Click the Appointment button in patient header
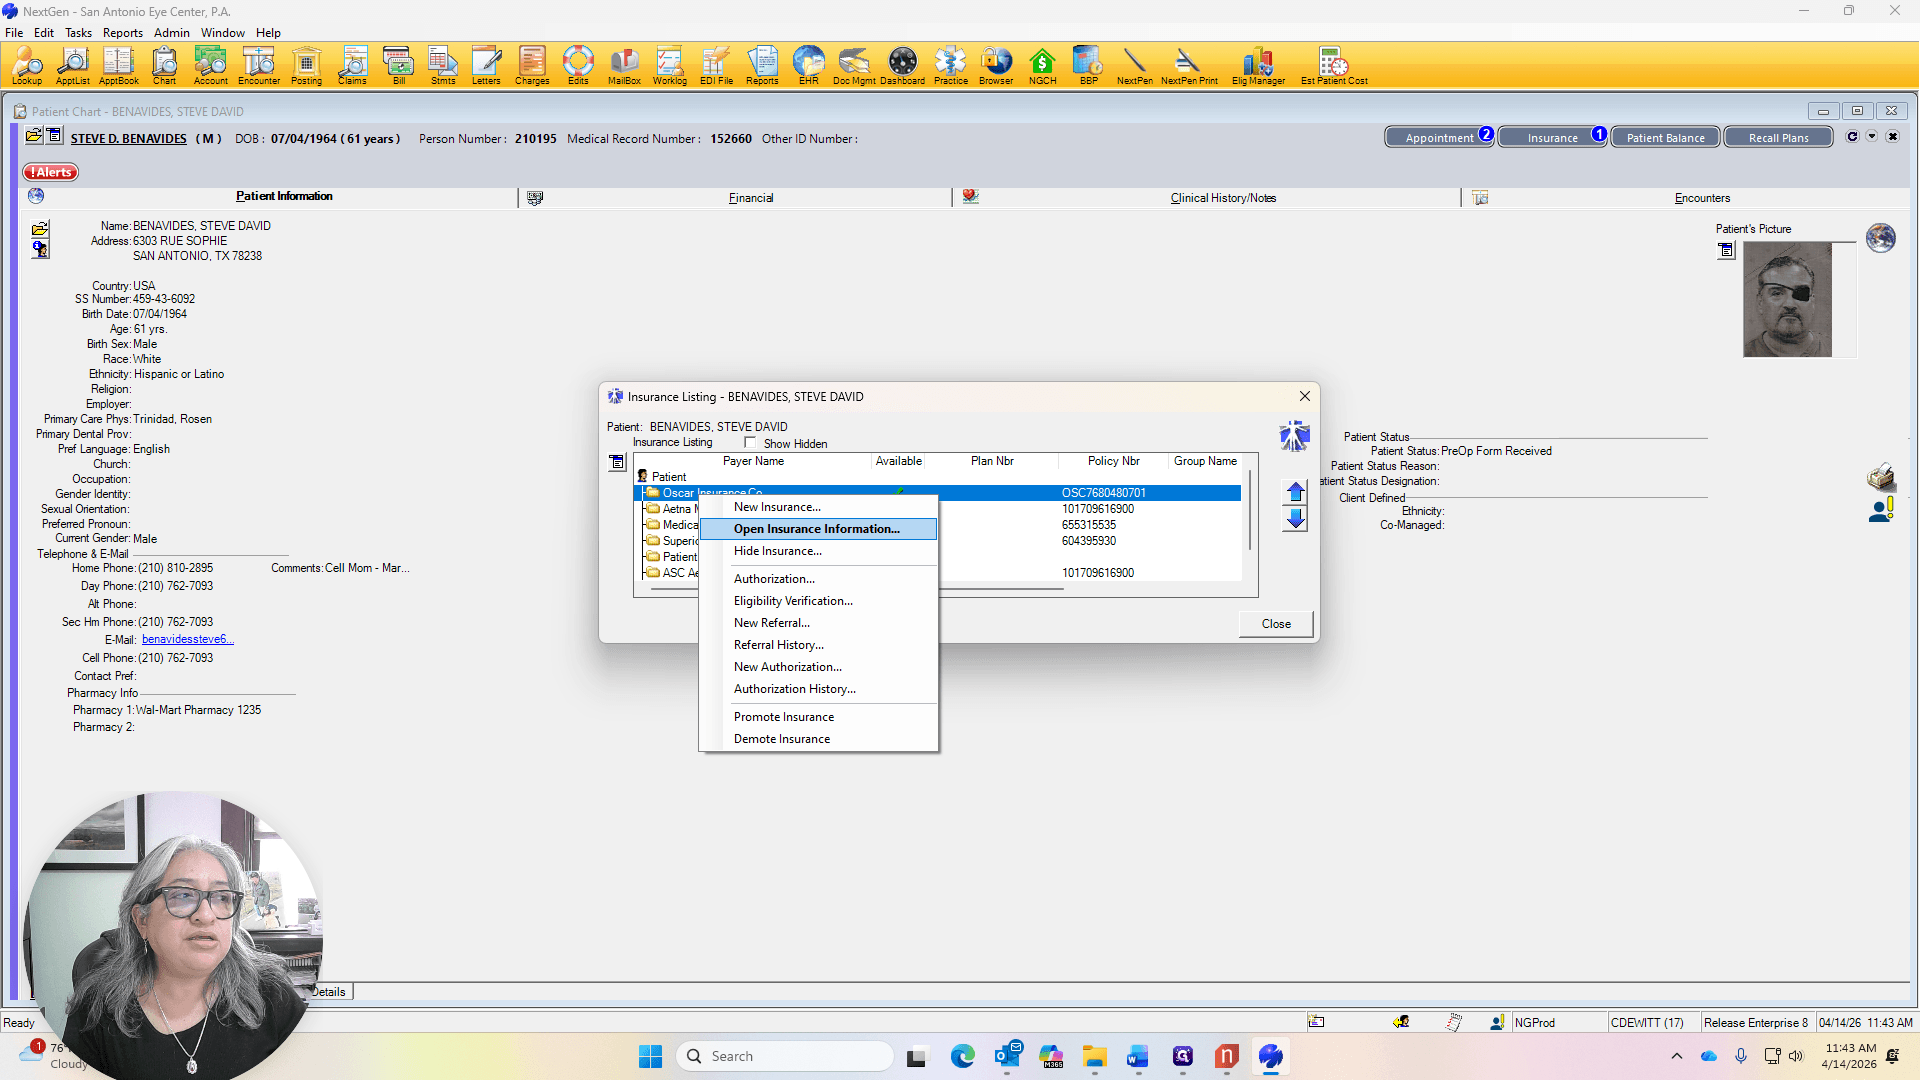This screenshot has width=1920, height=1080. point(1439,138)
